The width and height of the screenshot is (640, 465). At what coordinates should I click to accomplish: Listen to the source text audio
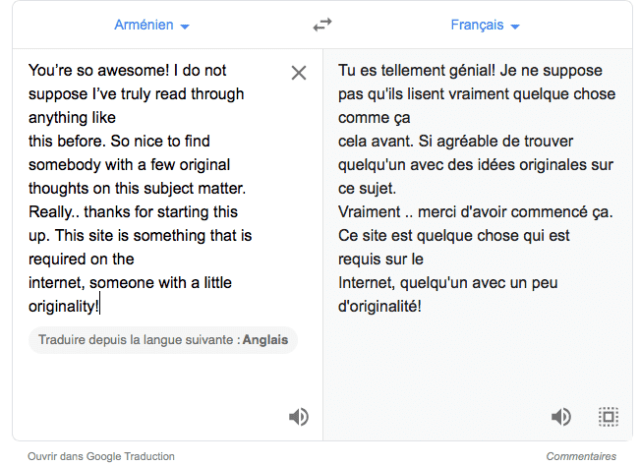click(x=298, y=417)
